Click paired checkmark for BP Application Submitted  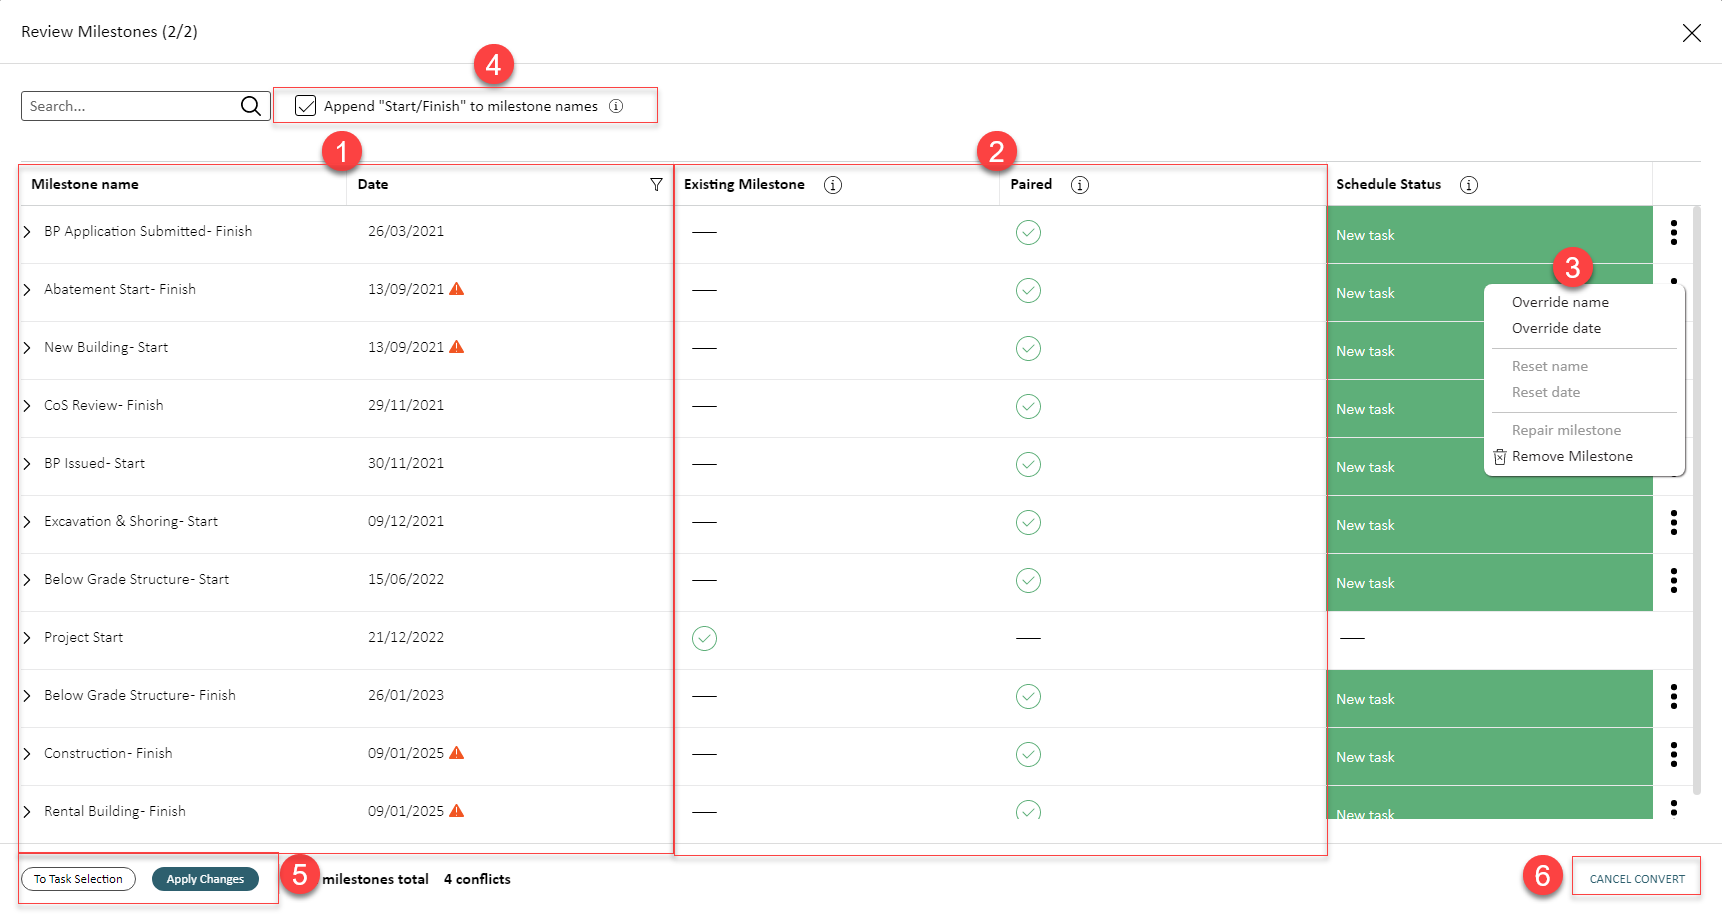1028,233
